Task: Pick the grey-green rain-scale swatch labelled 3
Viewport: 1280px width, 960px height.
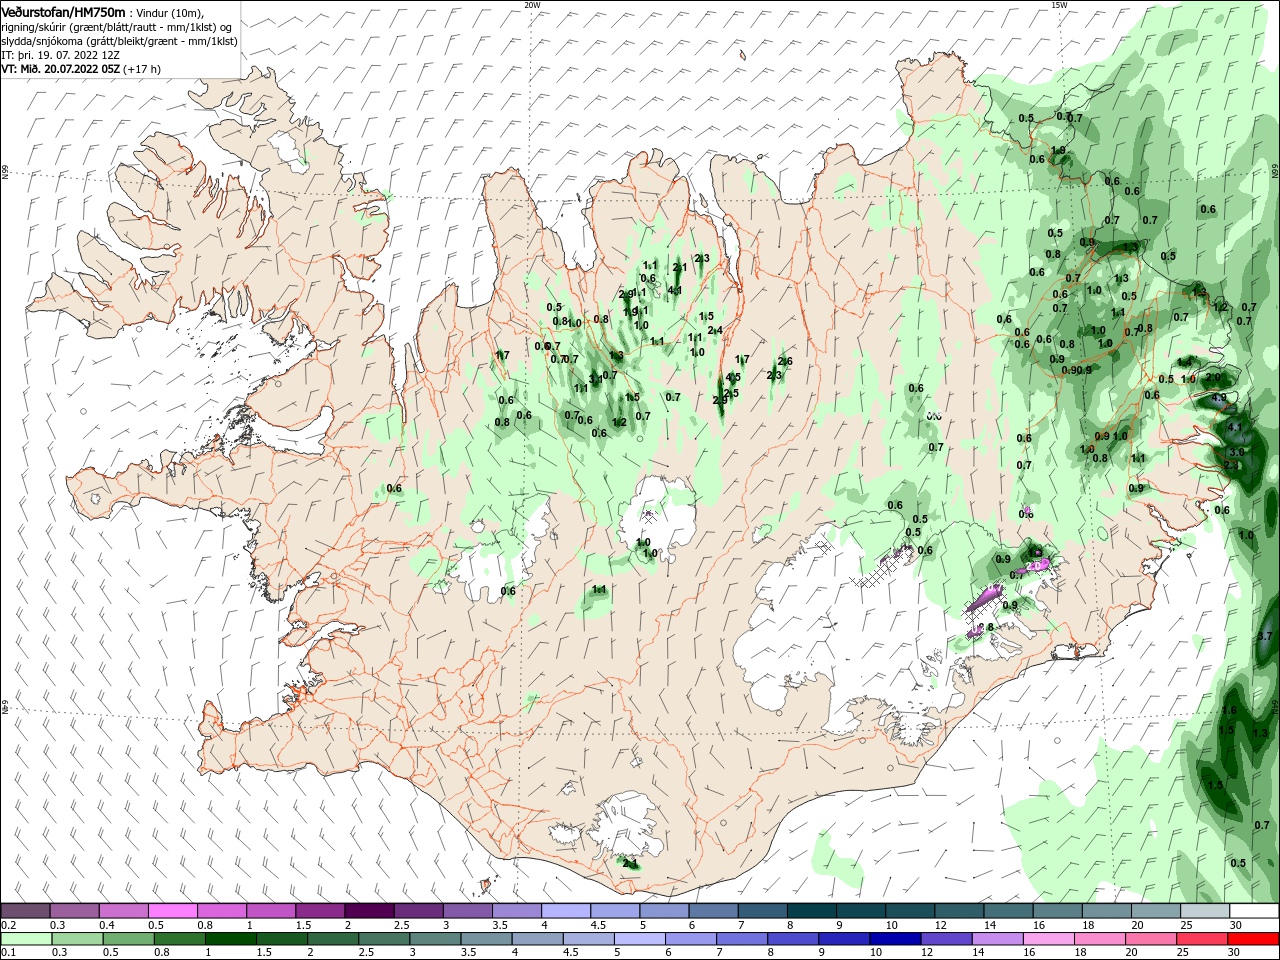Action: pos(435,939)
